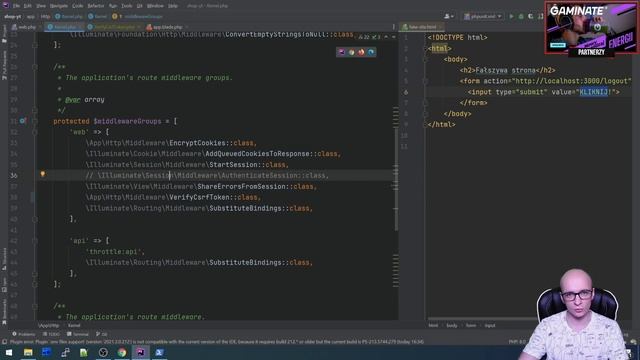The height and width of the screenshot is (360, 640).
Task: Open the Refactor menu
Action: click(x=96, y=6)
